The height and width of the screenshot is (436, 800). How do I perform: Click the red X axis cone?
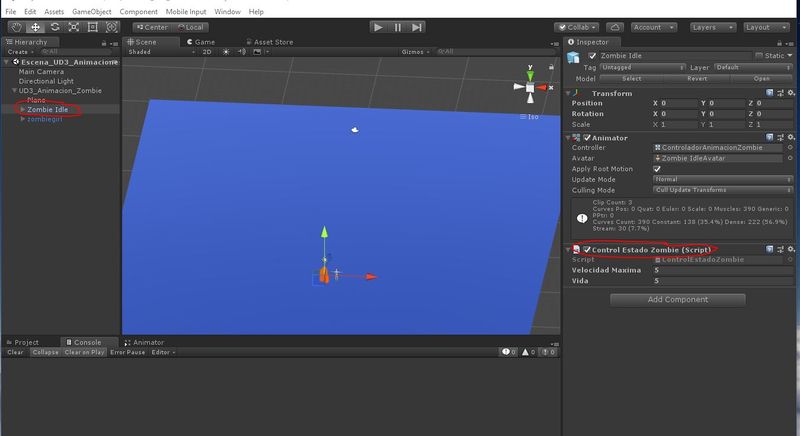tap(542, 88)
